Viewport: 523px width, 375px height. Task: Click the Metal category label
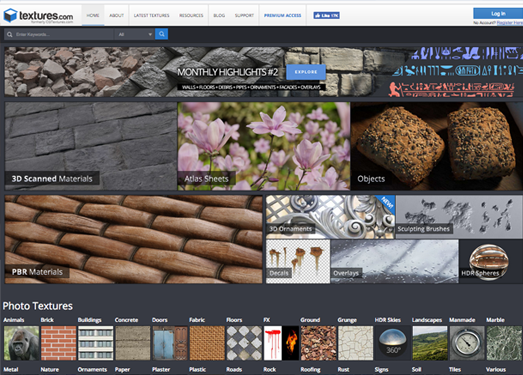11,369
